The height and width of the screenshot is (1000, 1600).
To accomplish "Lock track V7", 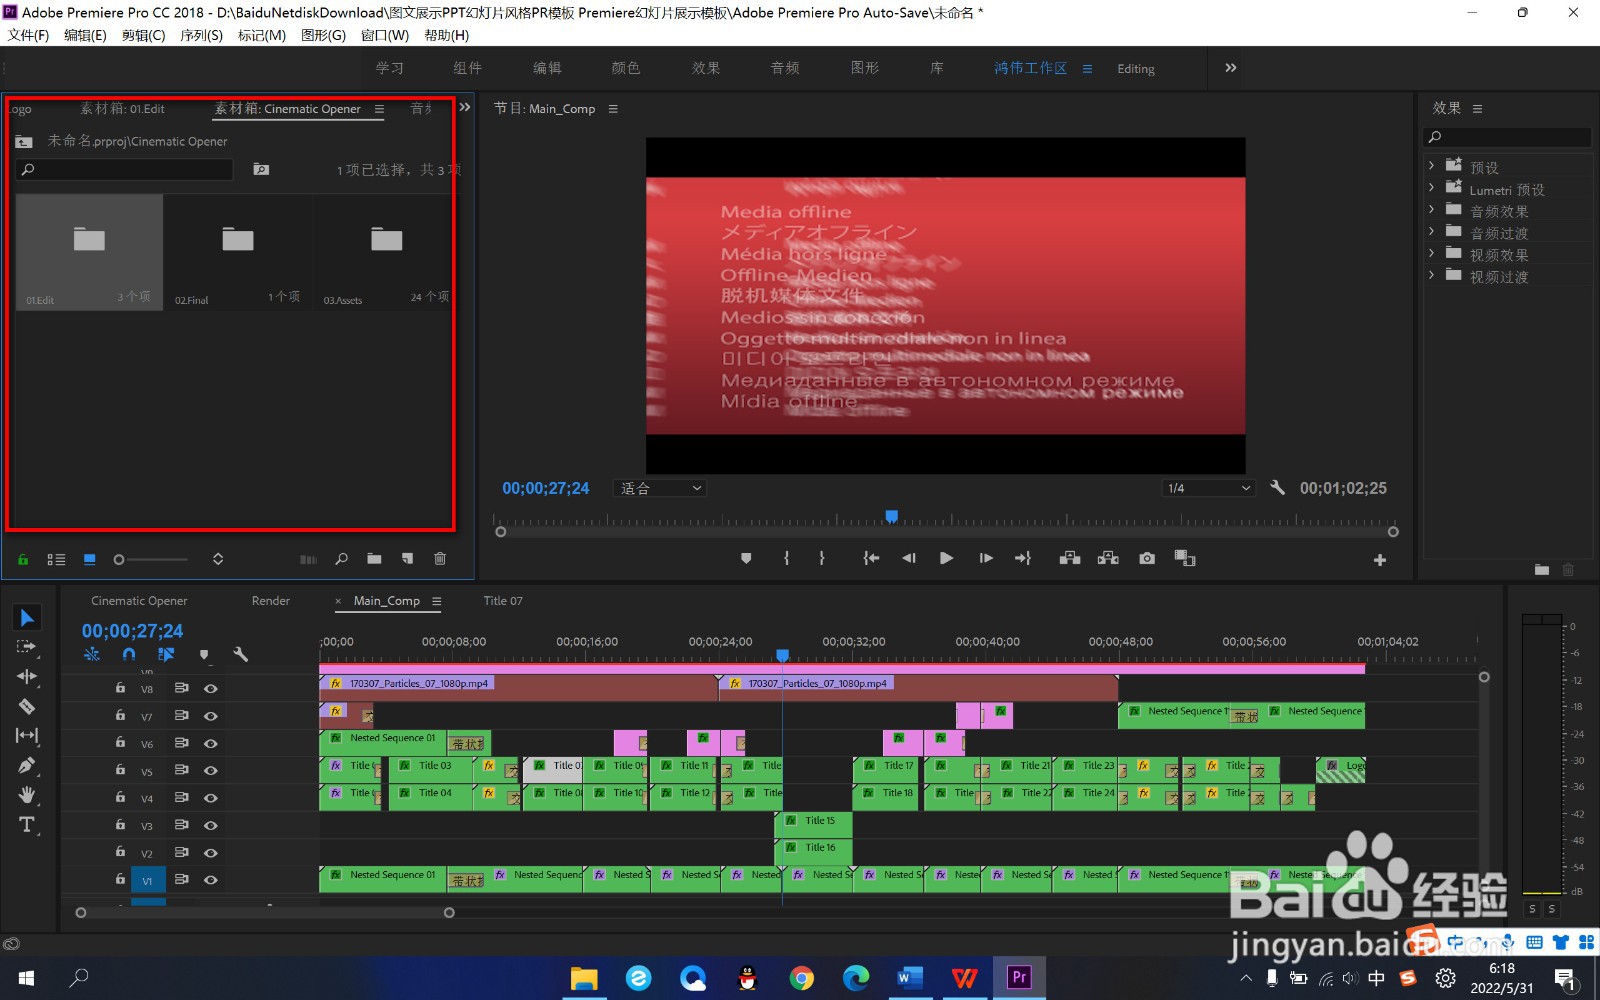I will (120, 715).
